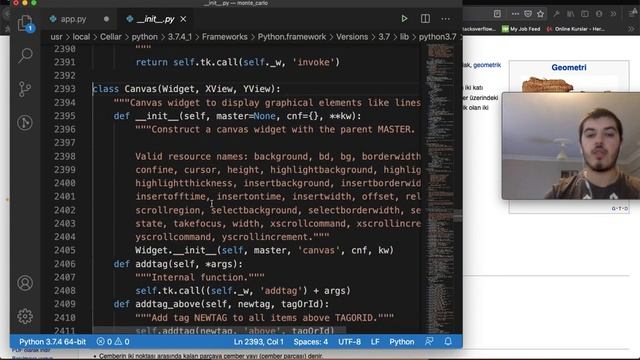Image resolution: width=640 pixels, height=360 pixels.
Task: Open 'lib' breadcrumb segment
Action: pos(404,37)
